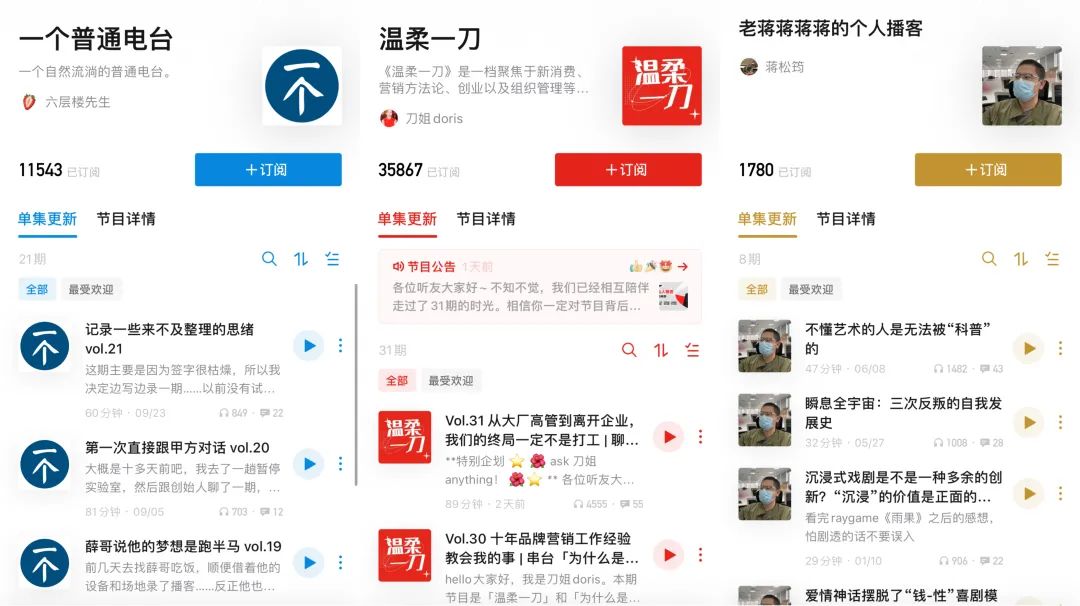Subscribe to 温柔一刀 with red 订阅 button
The width and height of the screenshot is (1080, 606).
point(628,169)
